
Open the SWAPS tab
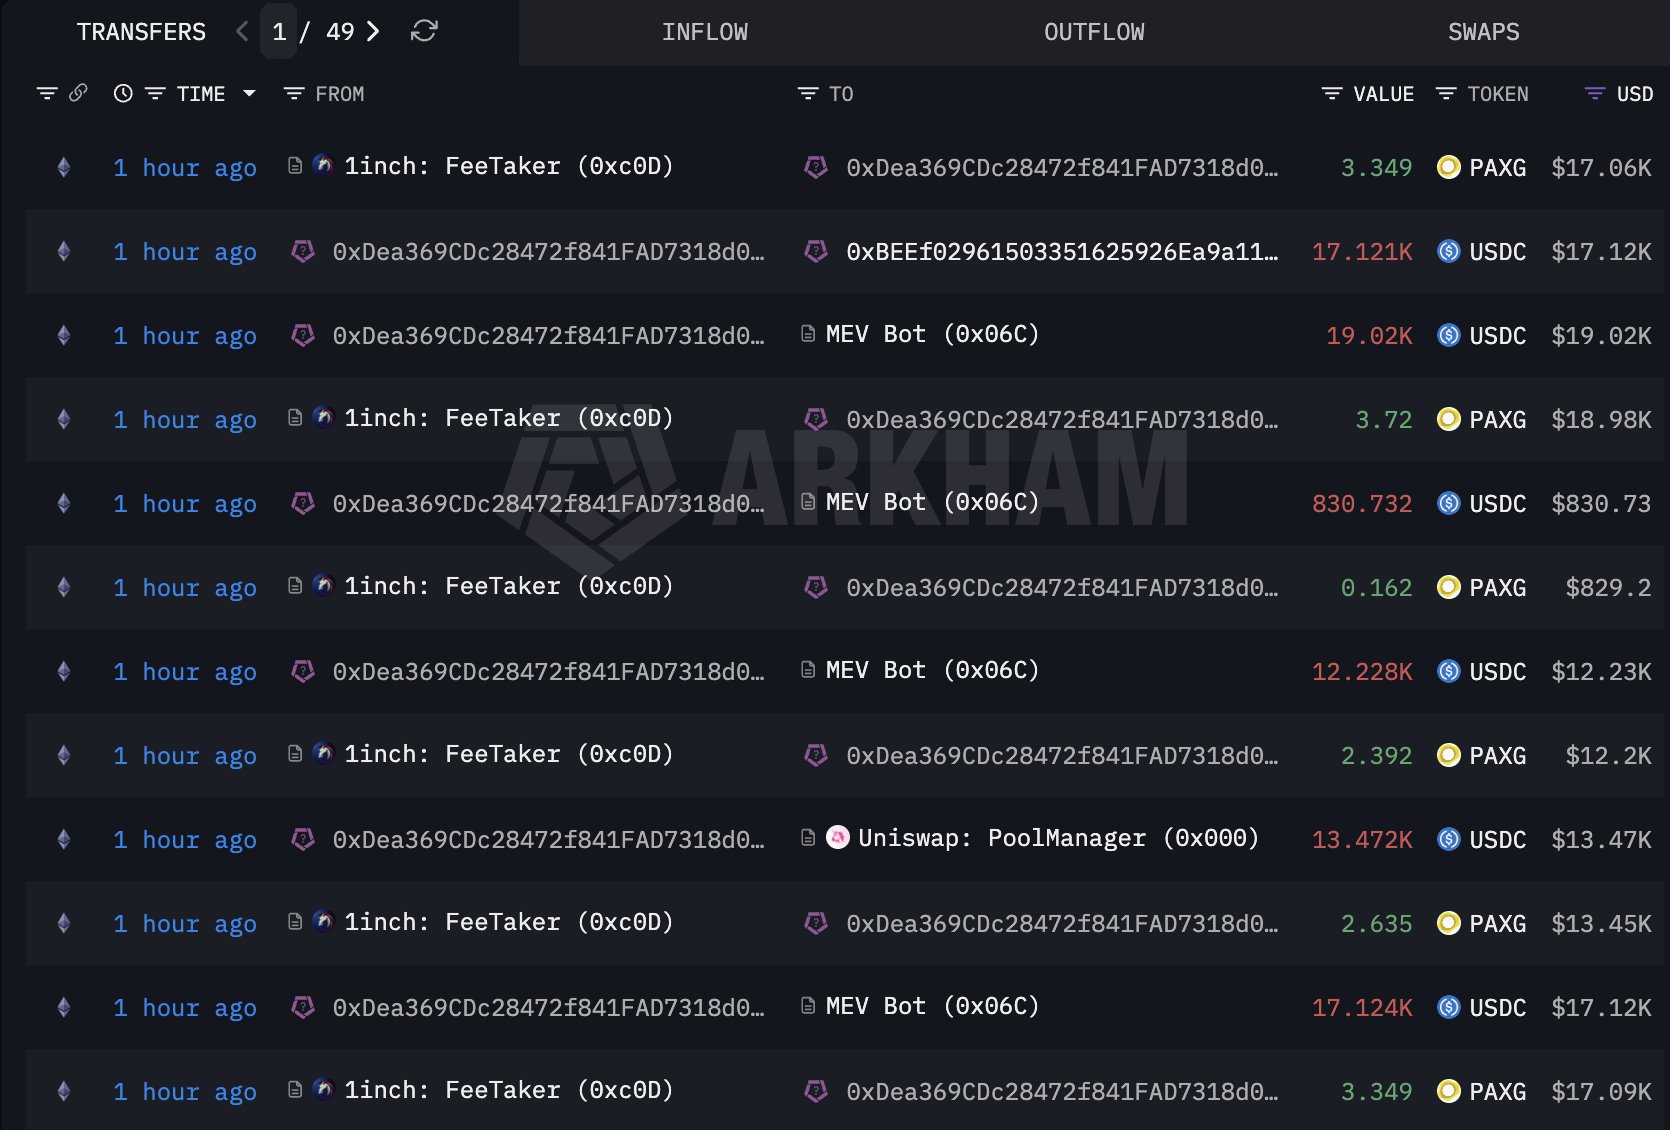point(1483,32)
